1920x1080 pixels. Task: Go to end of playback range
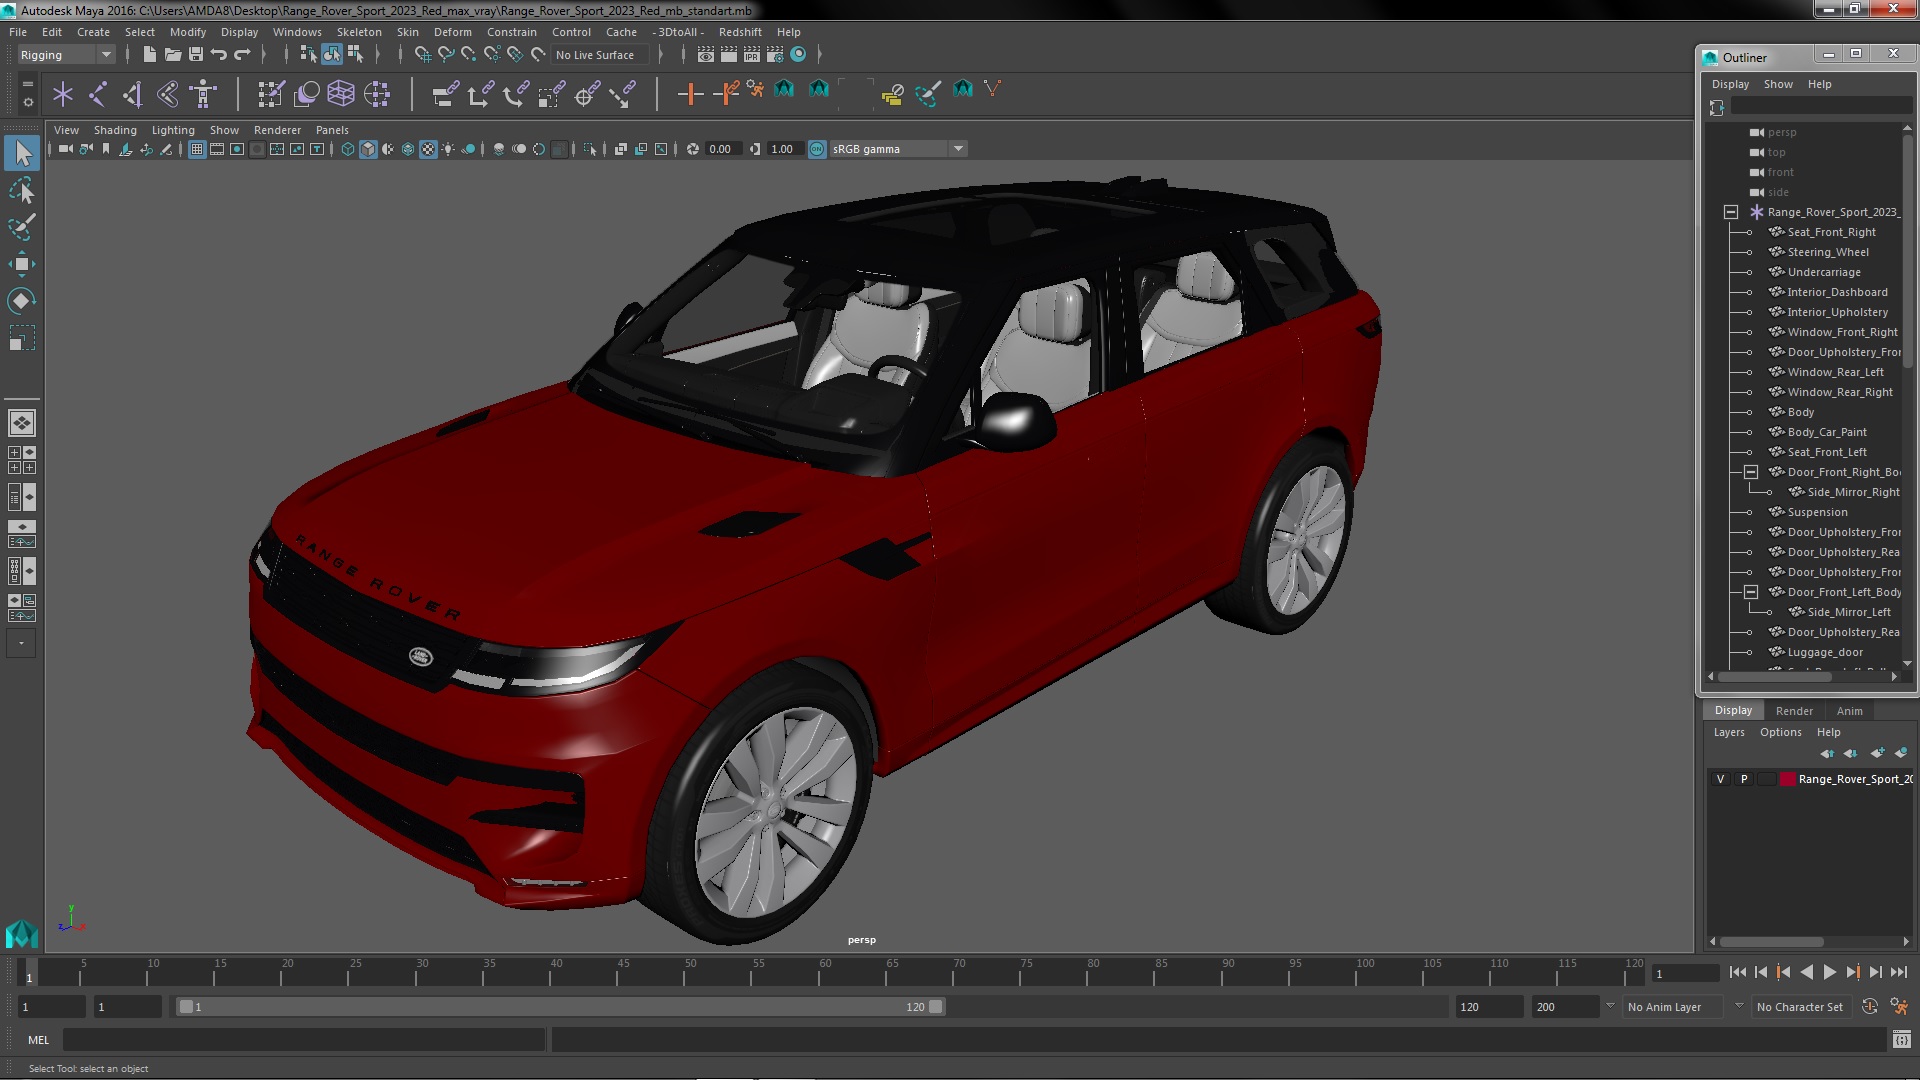click(x=1899, y=972)
